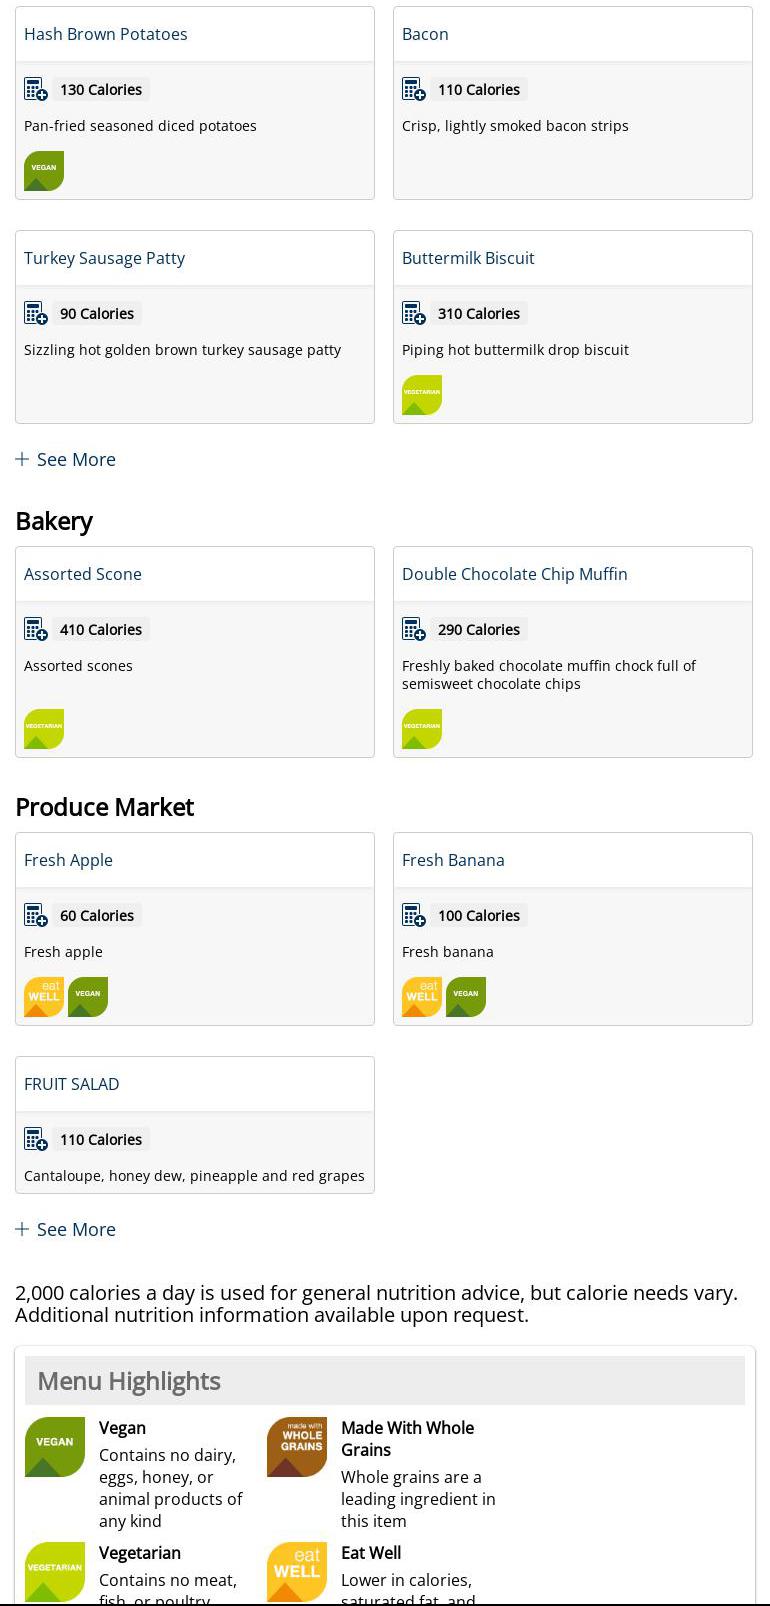Open the Hash Brown Potatoes item link
The height and width of the screenshot is (1606, 770).
point(106,34)
